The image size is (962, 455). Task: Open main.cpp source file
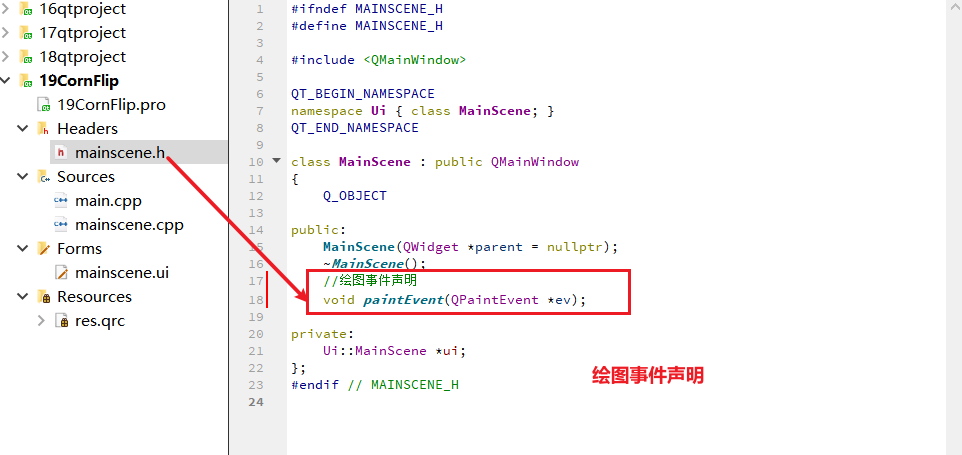pyautogui.click(x=109, y=201)
